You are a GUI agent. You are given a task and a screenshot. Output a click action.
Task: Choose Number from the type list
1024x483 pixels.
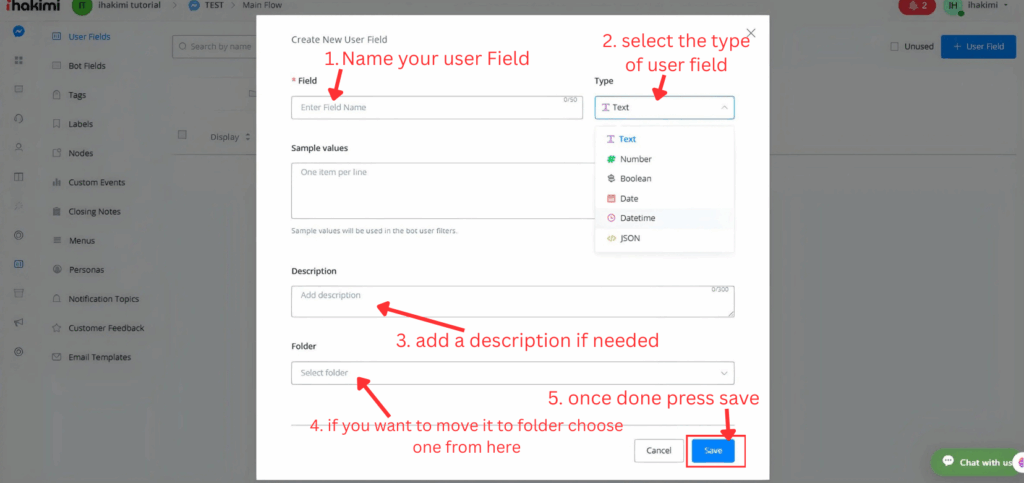click(635, 159)
